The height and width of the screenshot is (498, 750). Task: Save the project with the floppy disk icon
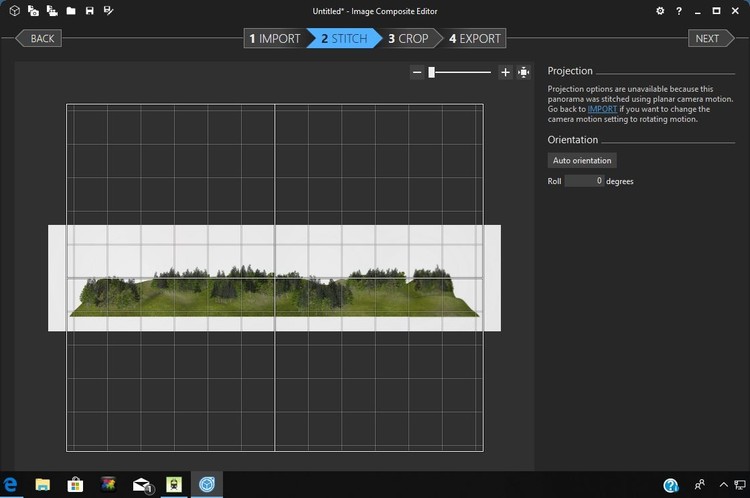(x=89, y=11)
